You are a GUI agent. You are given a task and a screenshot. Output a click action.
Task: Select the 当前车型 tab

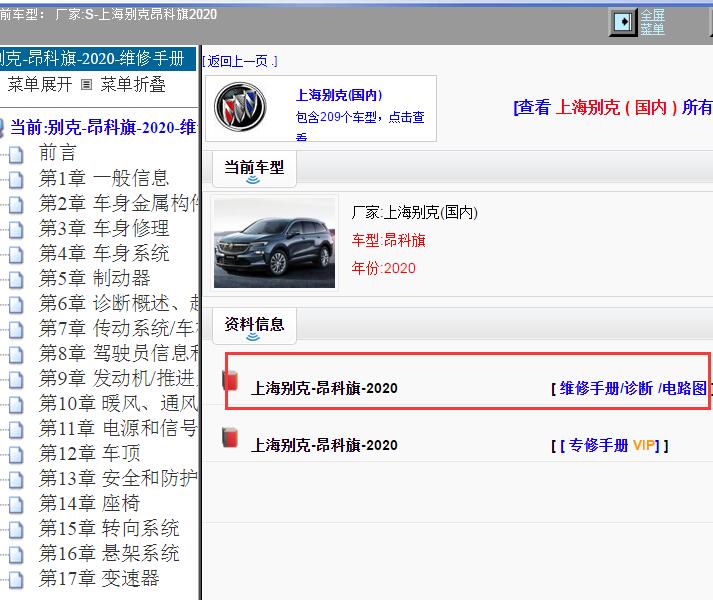pos(254,169)
